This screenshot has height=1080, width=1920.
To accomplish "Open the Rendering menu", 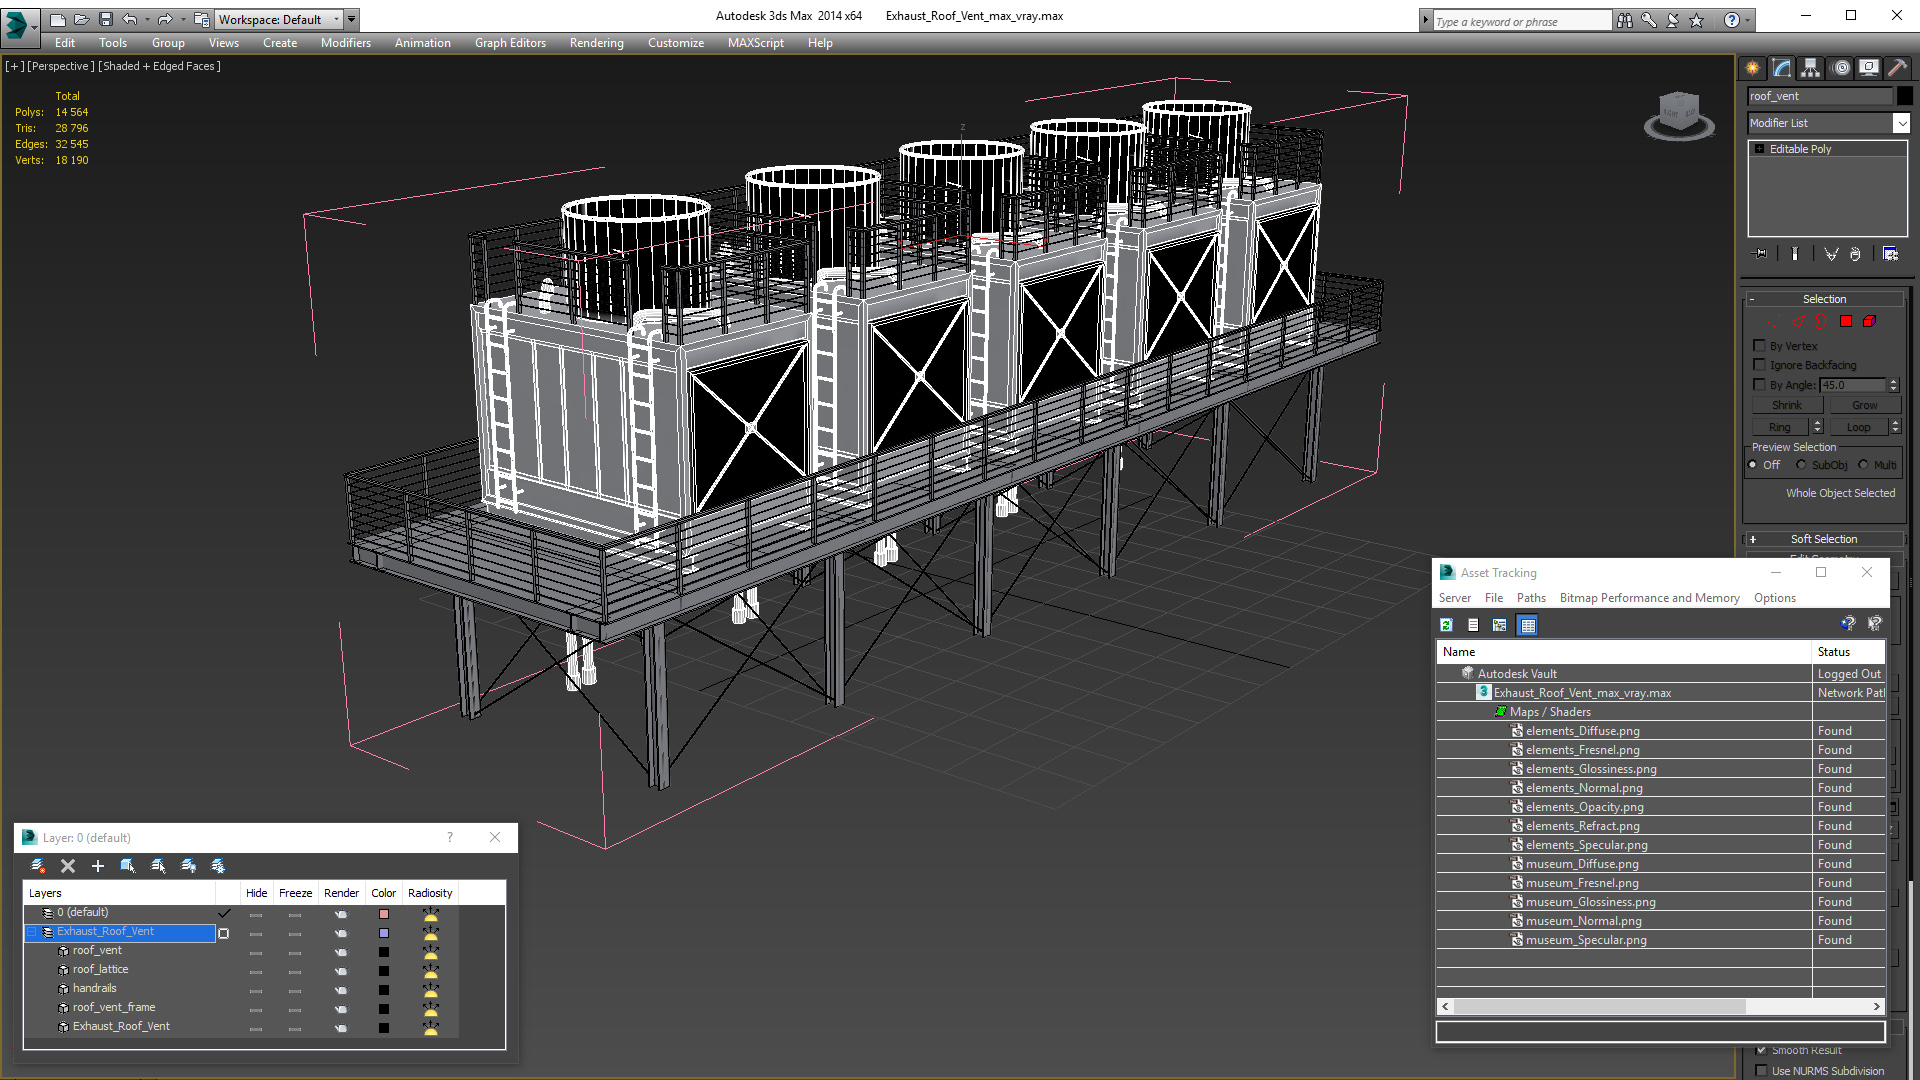I will (596, 43).
